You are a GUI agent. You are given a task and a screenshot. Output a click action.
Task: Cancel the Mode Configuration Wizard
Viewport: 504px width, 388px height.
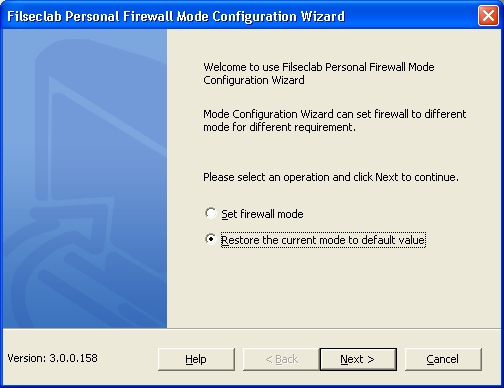click(x=443, y=359)
